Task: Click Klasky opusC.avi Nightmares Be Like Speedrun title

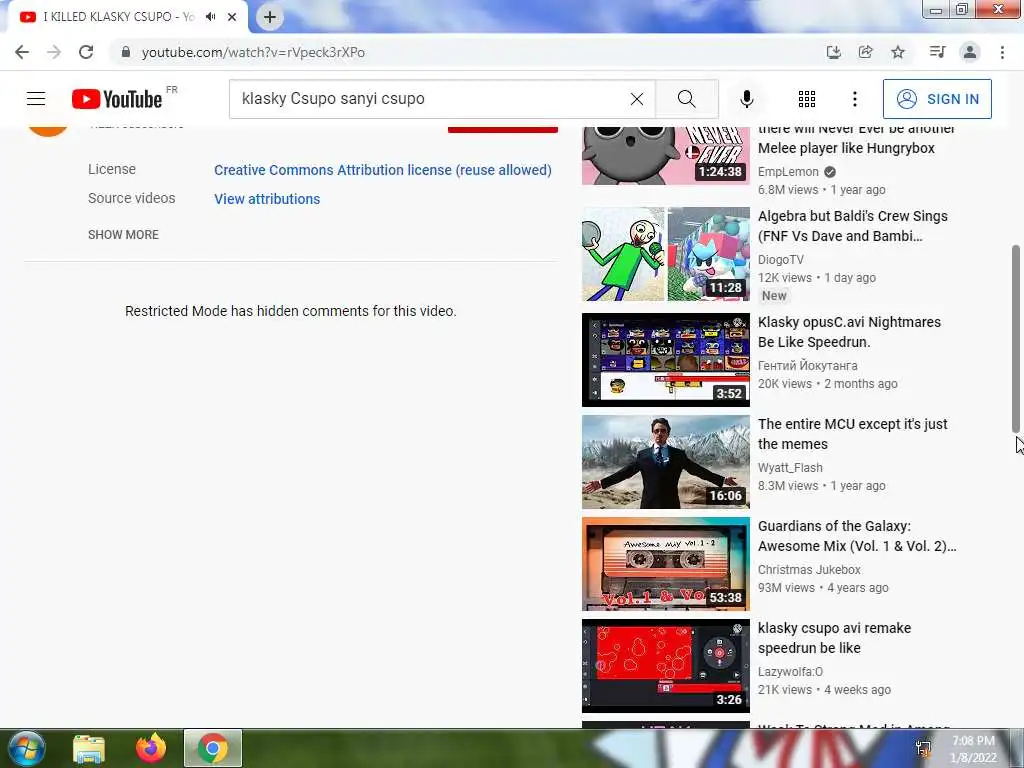Action: (x=849, y=332)
